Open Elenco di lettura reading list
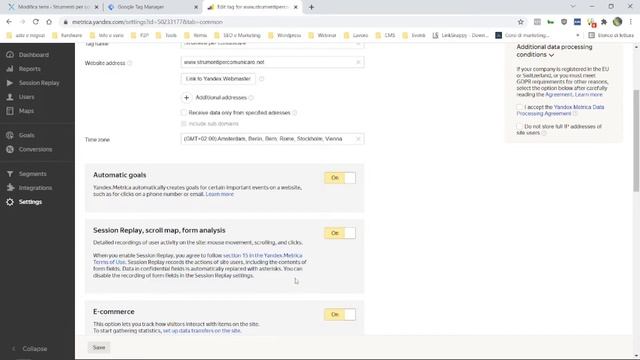 click(611, 36)
